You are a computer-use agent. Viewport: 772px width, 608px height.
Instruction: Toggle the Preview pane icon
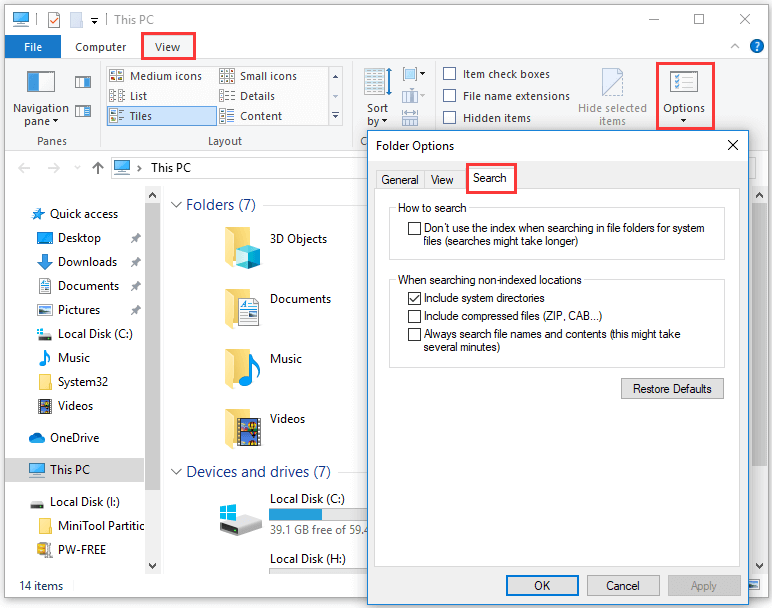point(83,82)
